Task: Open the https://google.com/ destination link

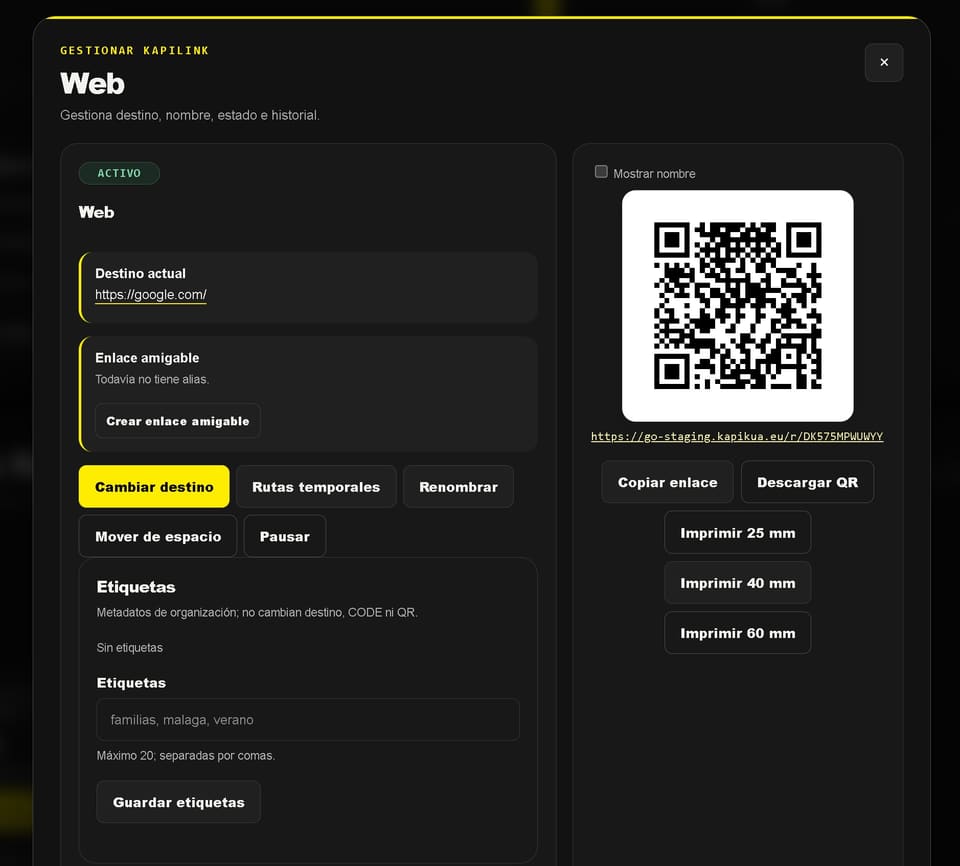Action: coord(151,295)
